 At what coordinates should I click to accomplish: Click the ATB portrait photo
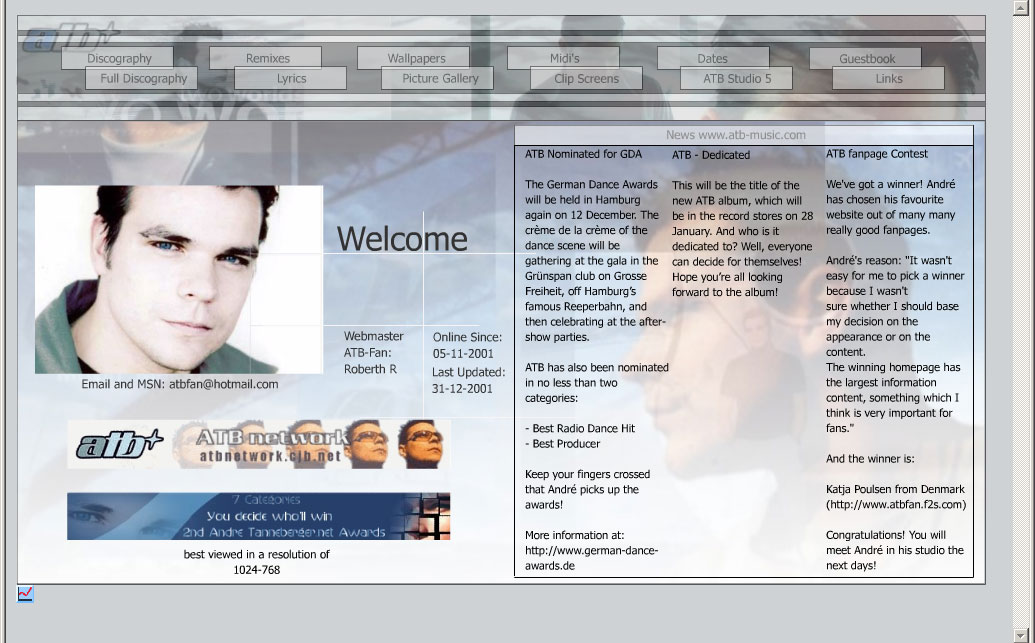tap(179, 279)
